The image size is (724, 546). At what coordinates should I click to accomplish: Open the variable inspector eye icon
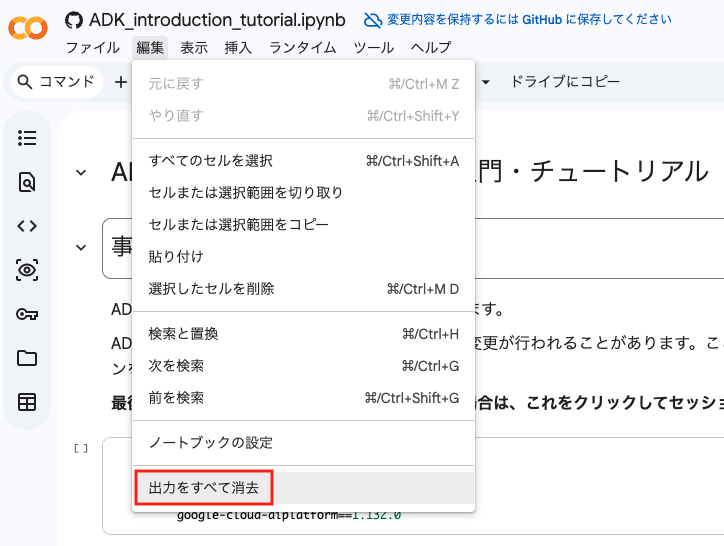[27, 270]
